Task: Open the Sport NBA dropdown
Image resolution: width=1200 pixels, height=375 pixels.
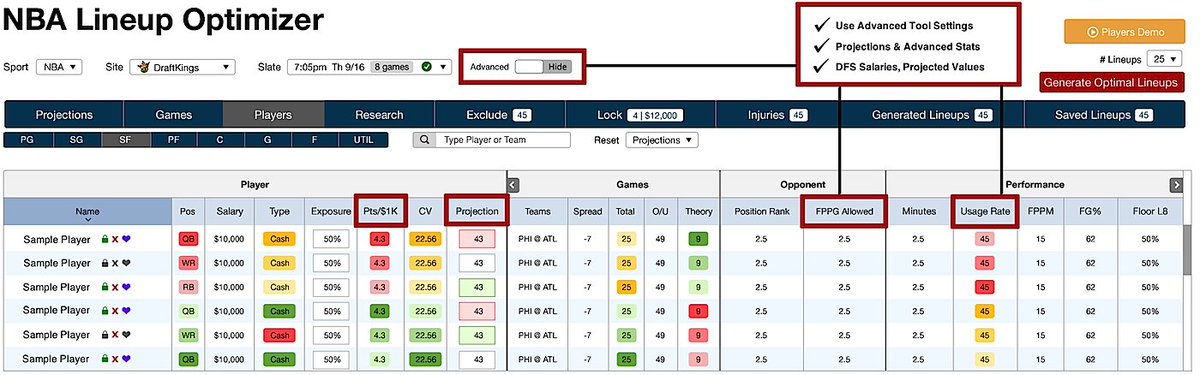Action: (59, 67)
